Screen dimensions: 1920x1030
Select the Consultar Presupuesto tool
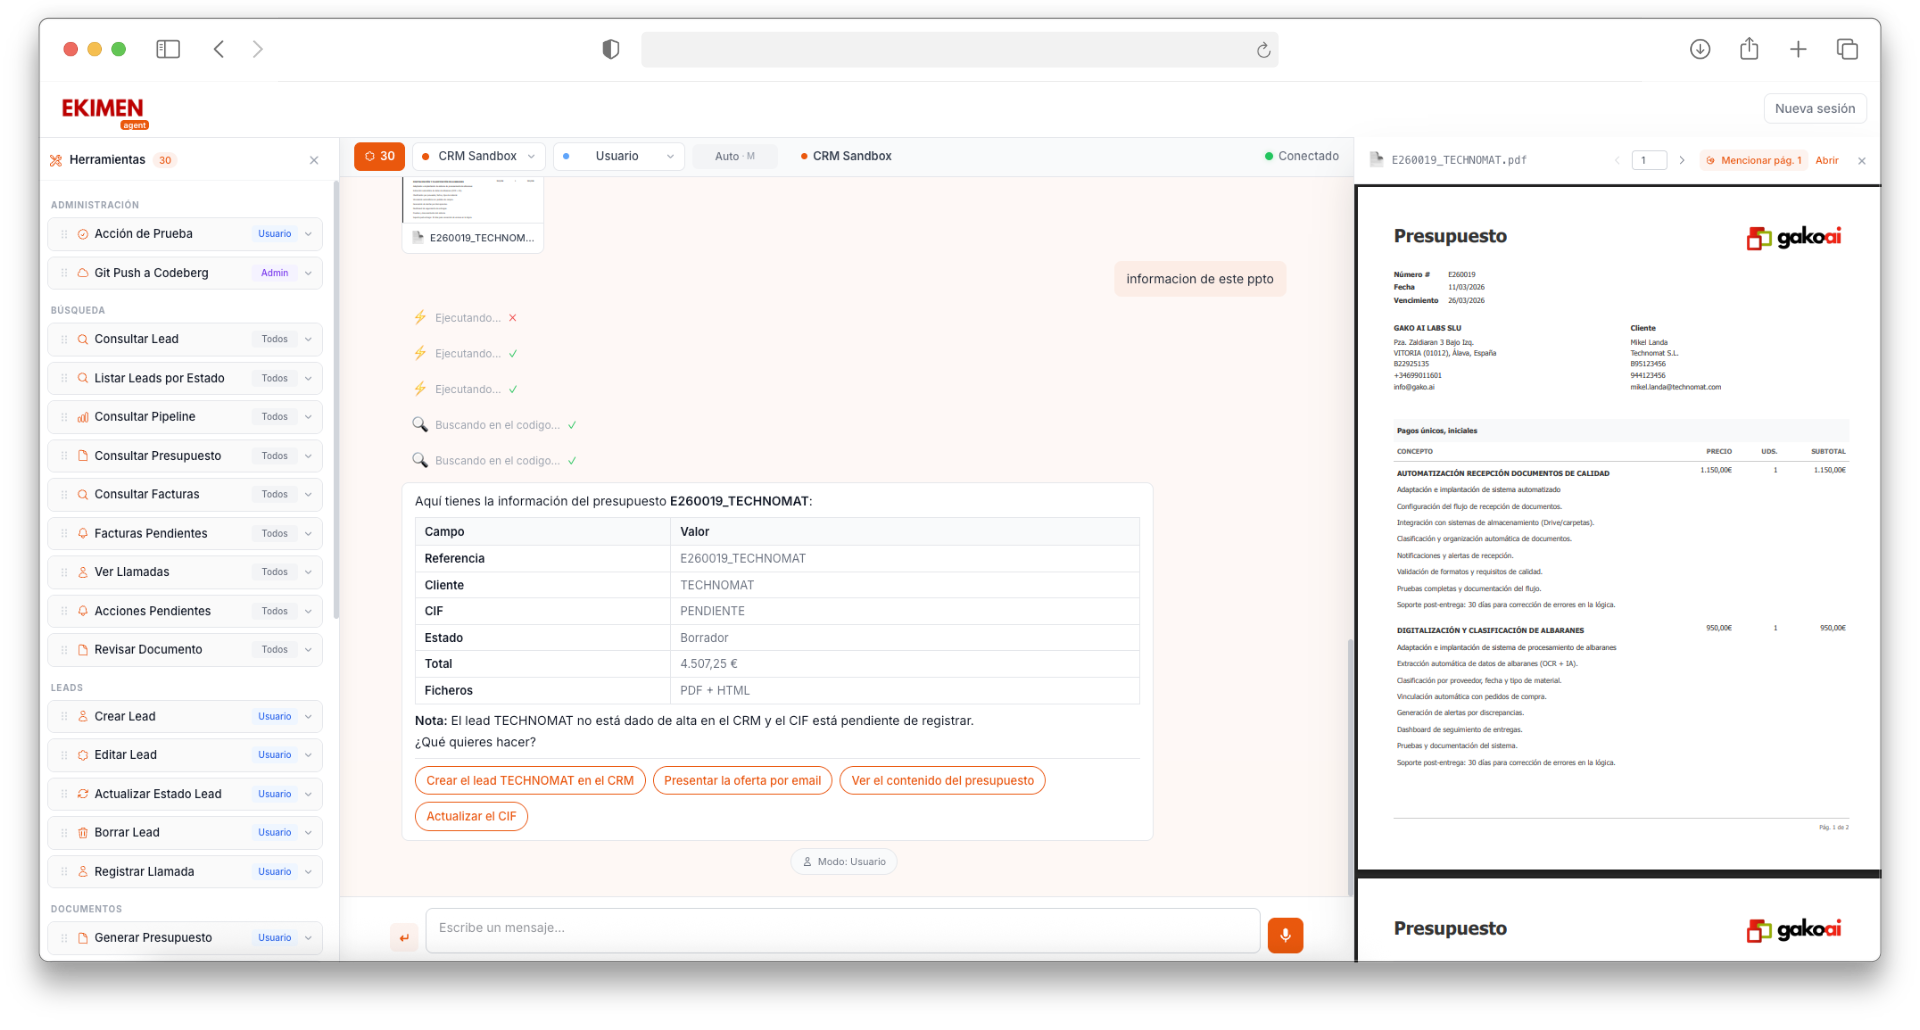(158, 456)
